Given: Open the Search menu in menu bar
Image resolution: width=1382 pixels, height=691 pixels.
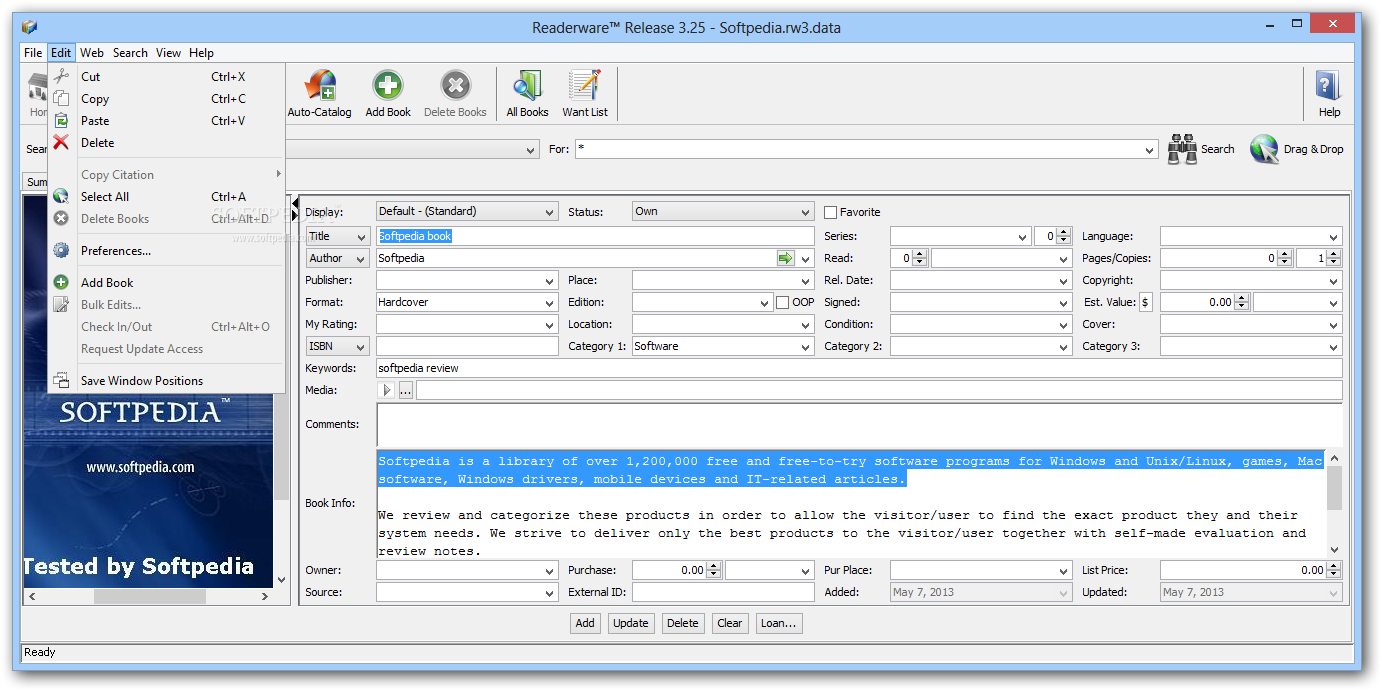Looking at the screenshot, I should point(130,53).
